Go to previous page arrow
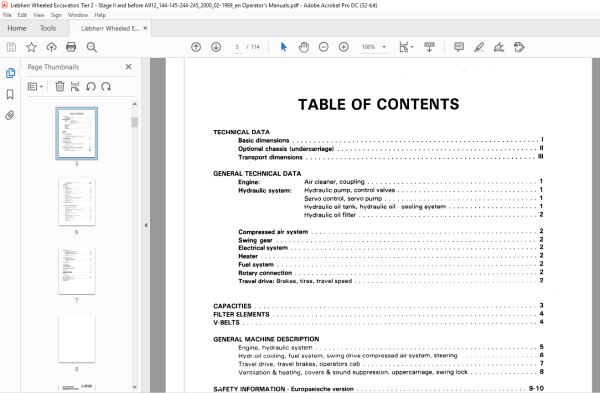 coord(196,47)
